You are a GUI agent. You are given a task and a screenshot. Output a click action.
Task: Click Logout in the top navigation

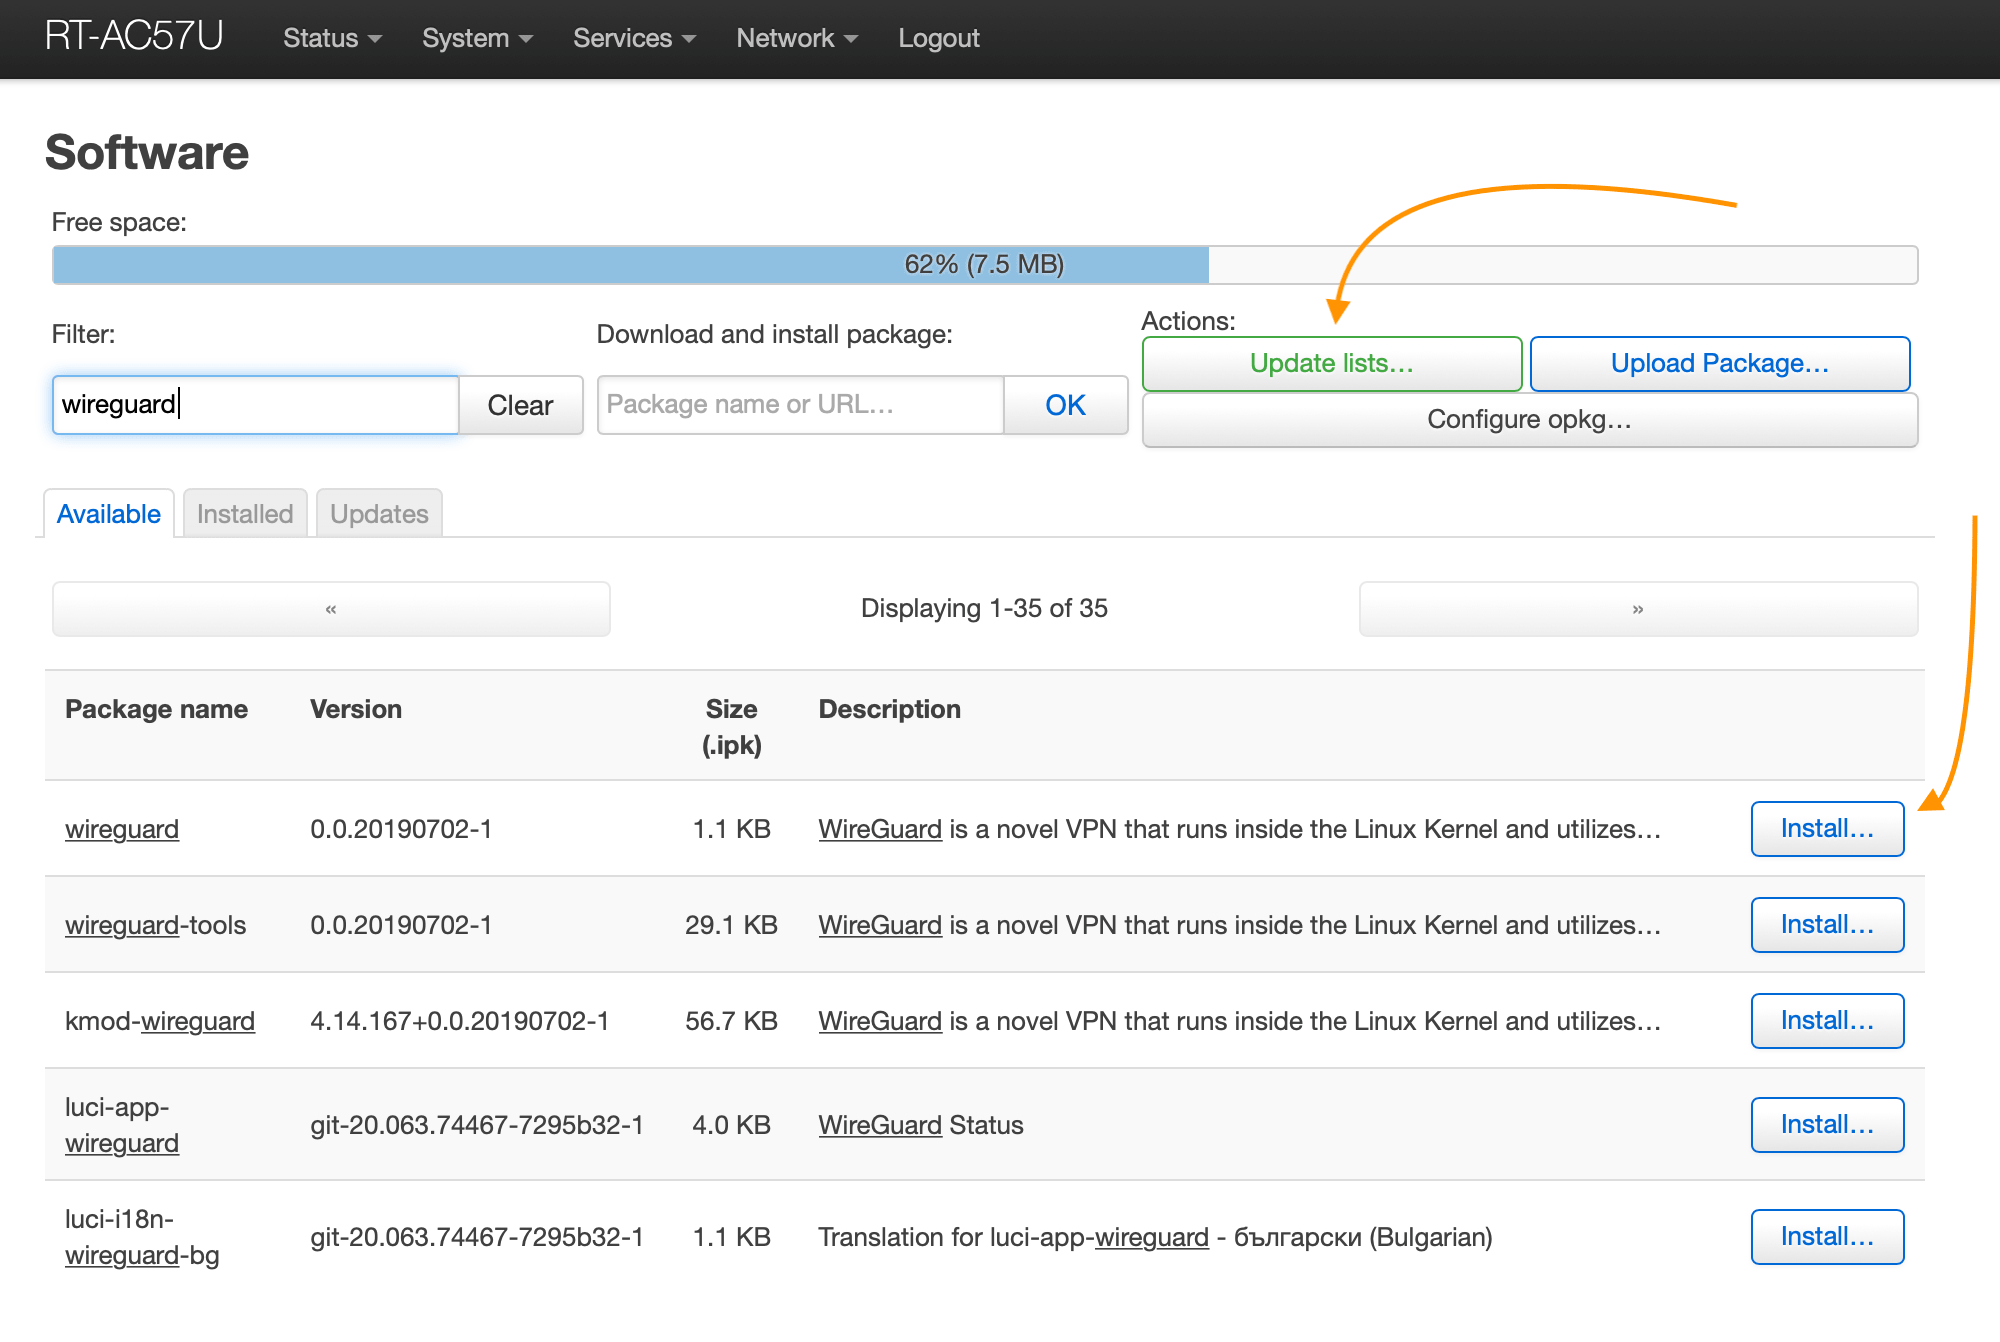click(x=938, y=38)
